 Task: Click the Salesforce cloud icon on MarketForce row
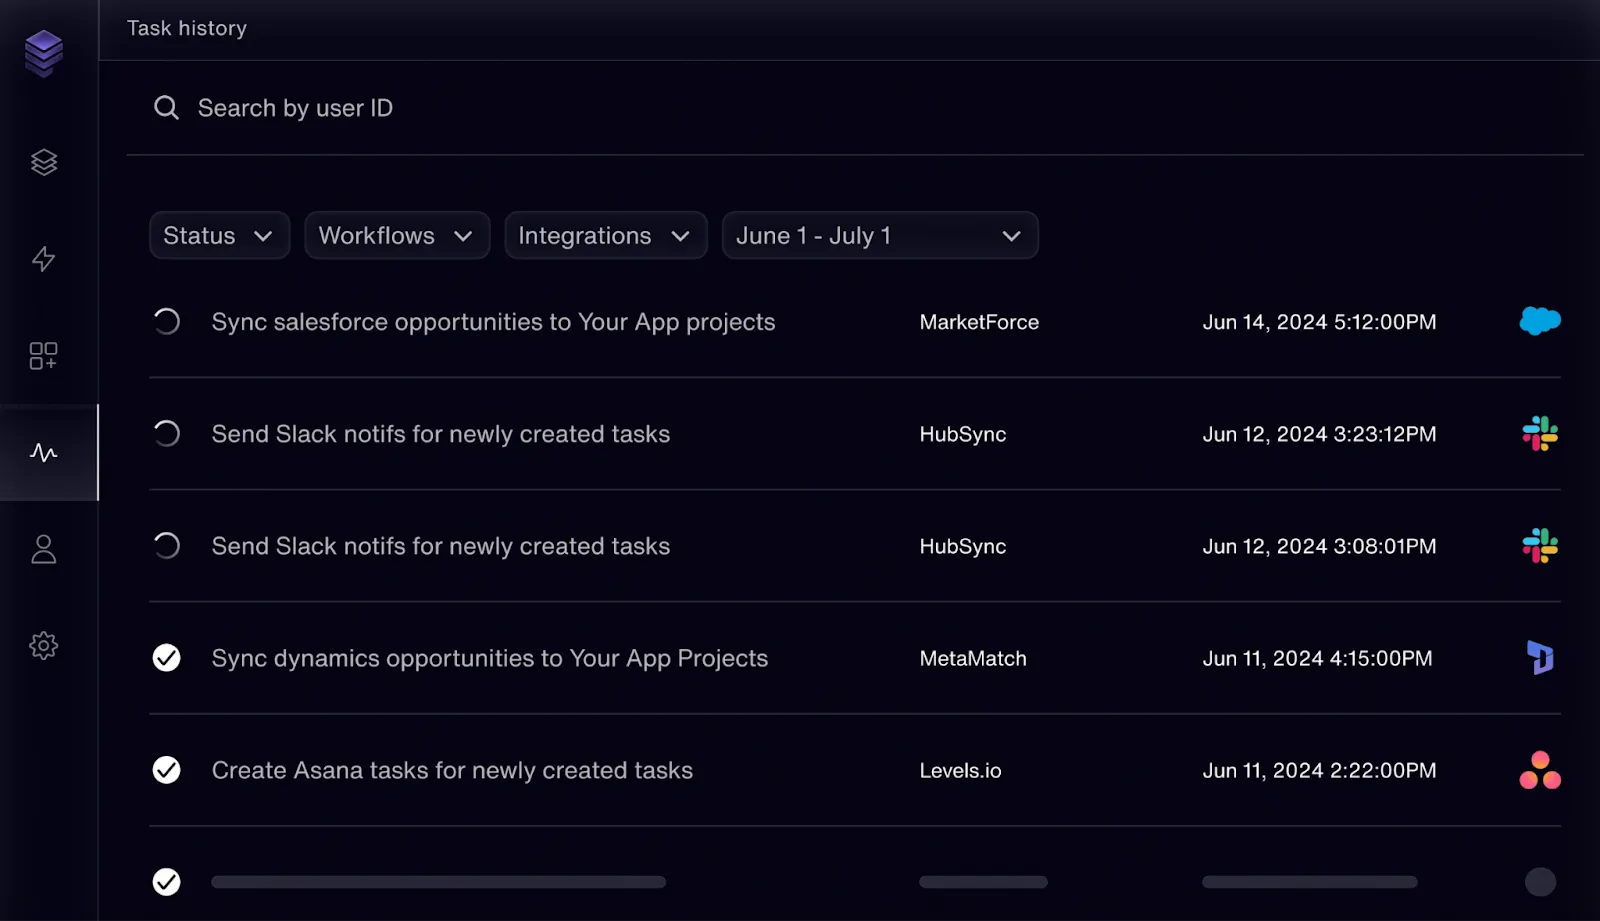(1539, 321)
